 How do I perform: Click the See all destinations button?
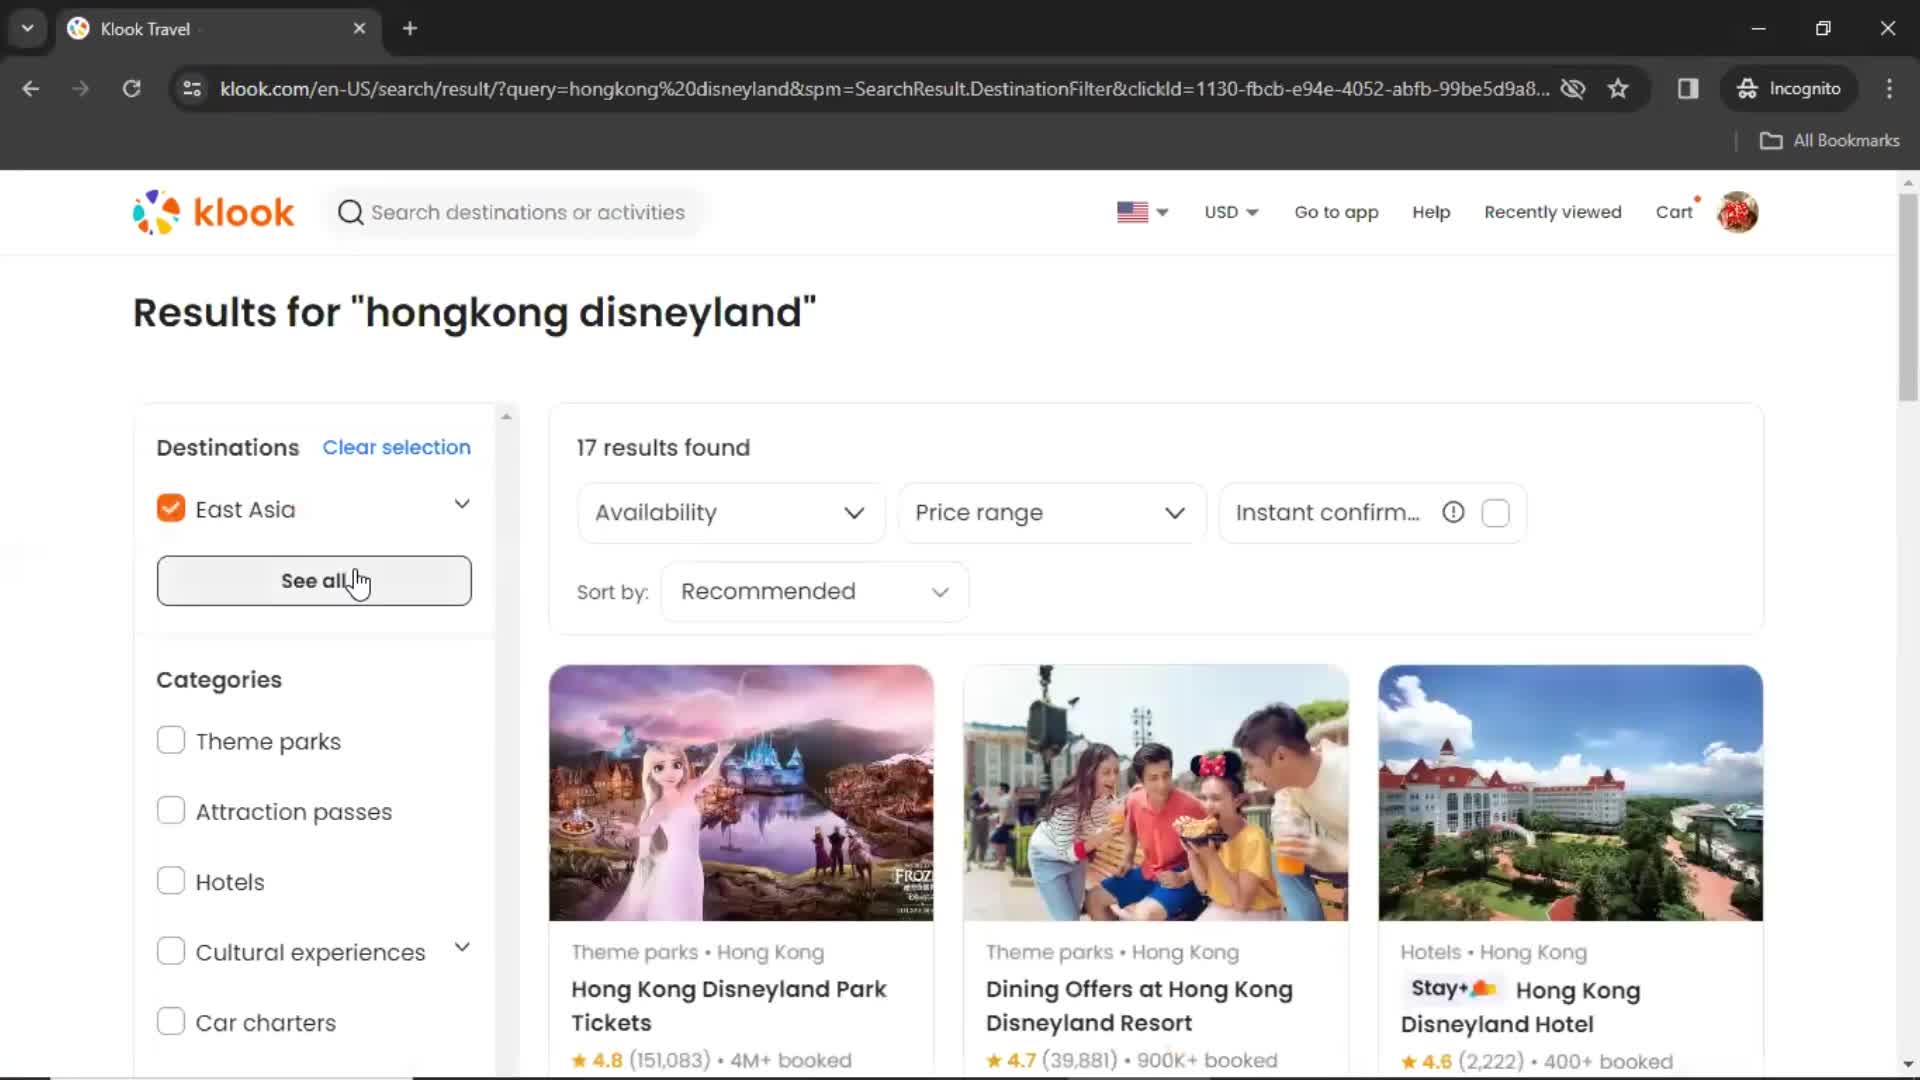(314, 580)
